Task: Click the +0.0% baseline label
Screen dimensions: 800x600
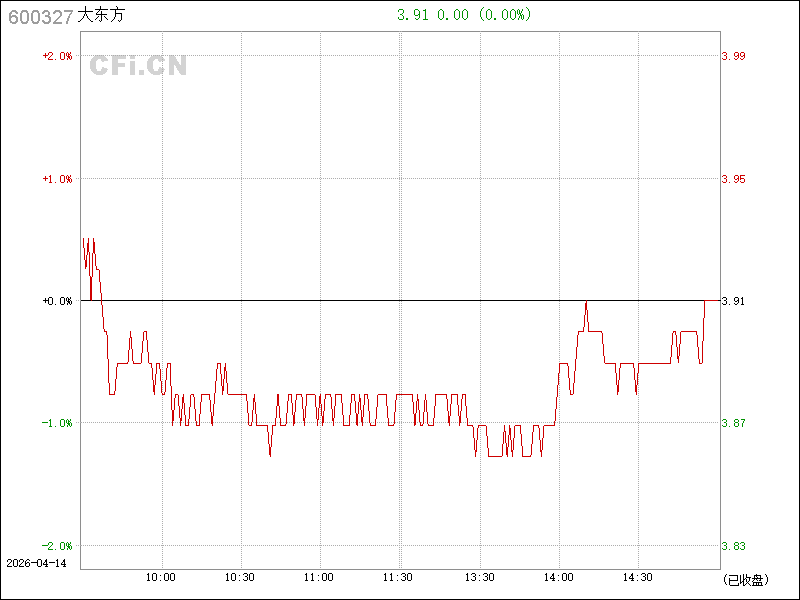Action: click(x=57, y=301)
